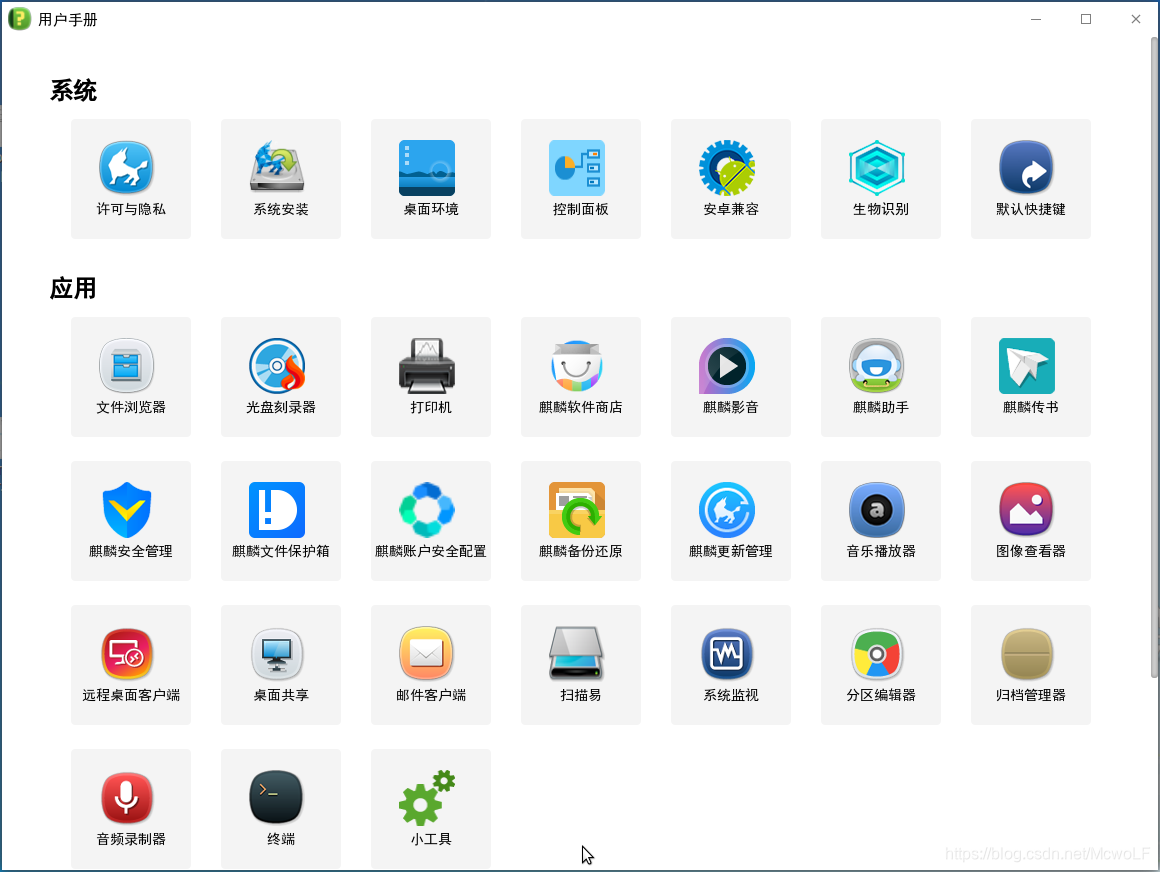The image size is (1160, 872).
Task: Click the 用户手册 app icon in title bar
Action: pos(19,19)
